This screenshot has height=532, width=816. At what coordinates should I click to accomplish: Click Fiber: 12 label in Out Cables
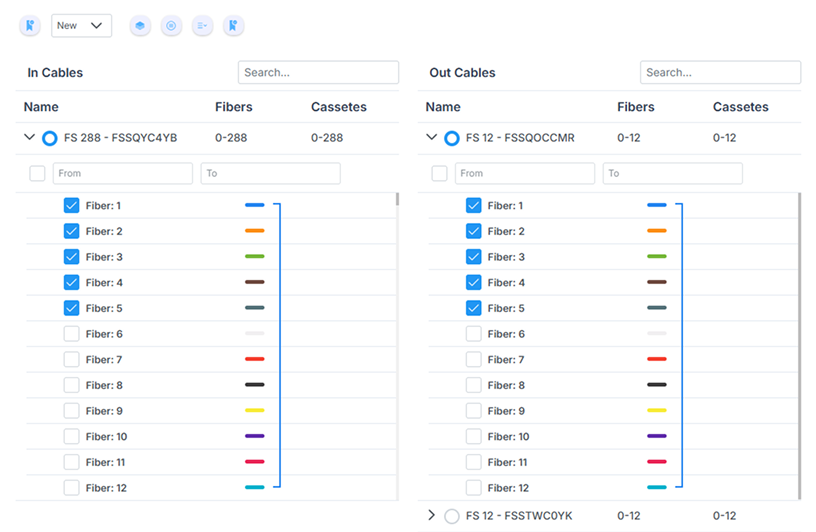pyautogui.click(x=508, y=488)
